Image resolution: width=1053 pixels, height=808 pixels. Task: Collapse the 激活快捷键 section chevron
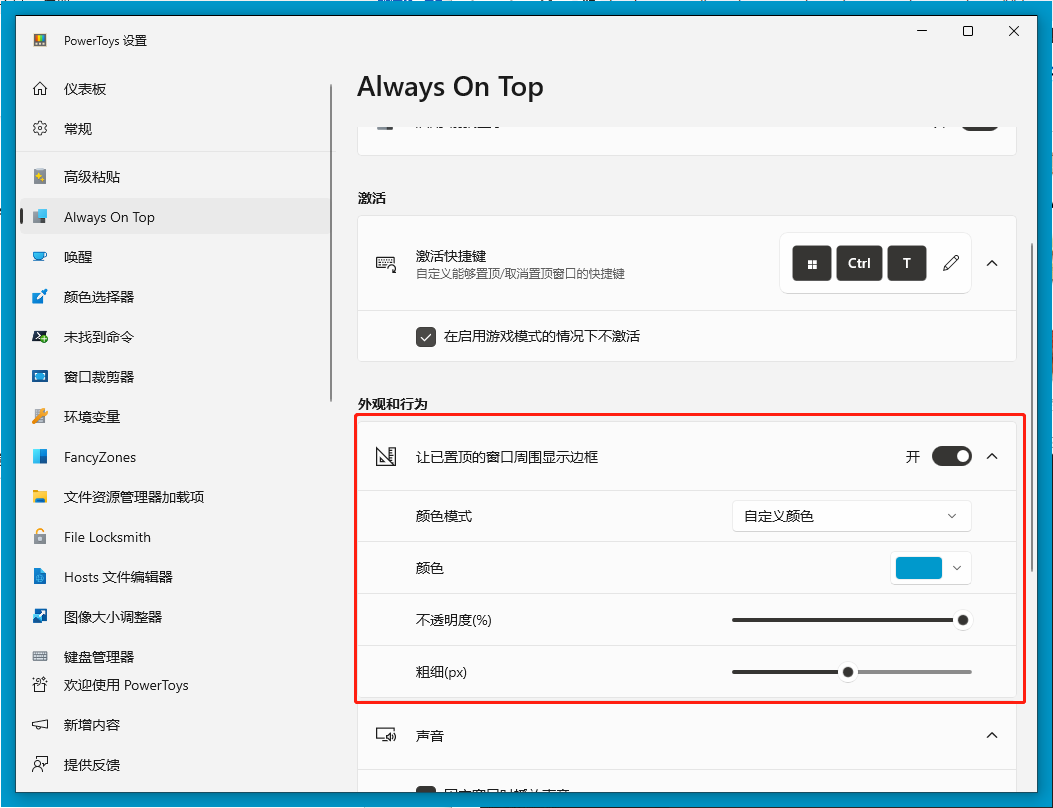click(x=992, y=263)
